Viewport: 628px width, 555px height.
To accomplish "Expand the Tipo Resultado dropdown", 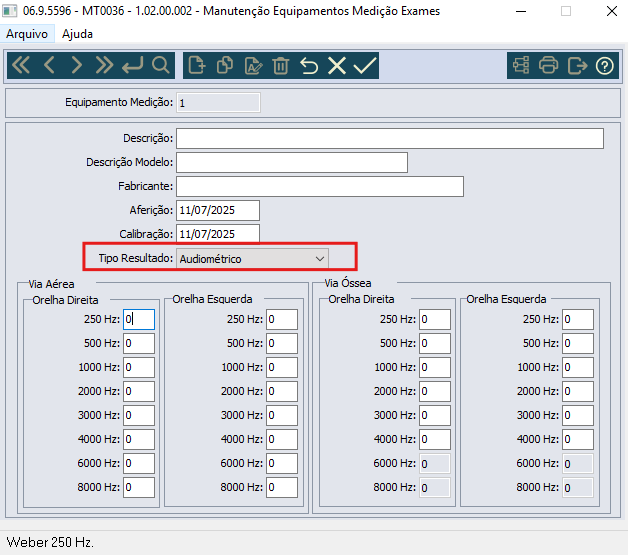I will 320,259.
